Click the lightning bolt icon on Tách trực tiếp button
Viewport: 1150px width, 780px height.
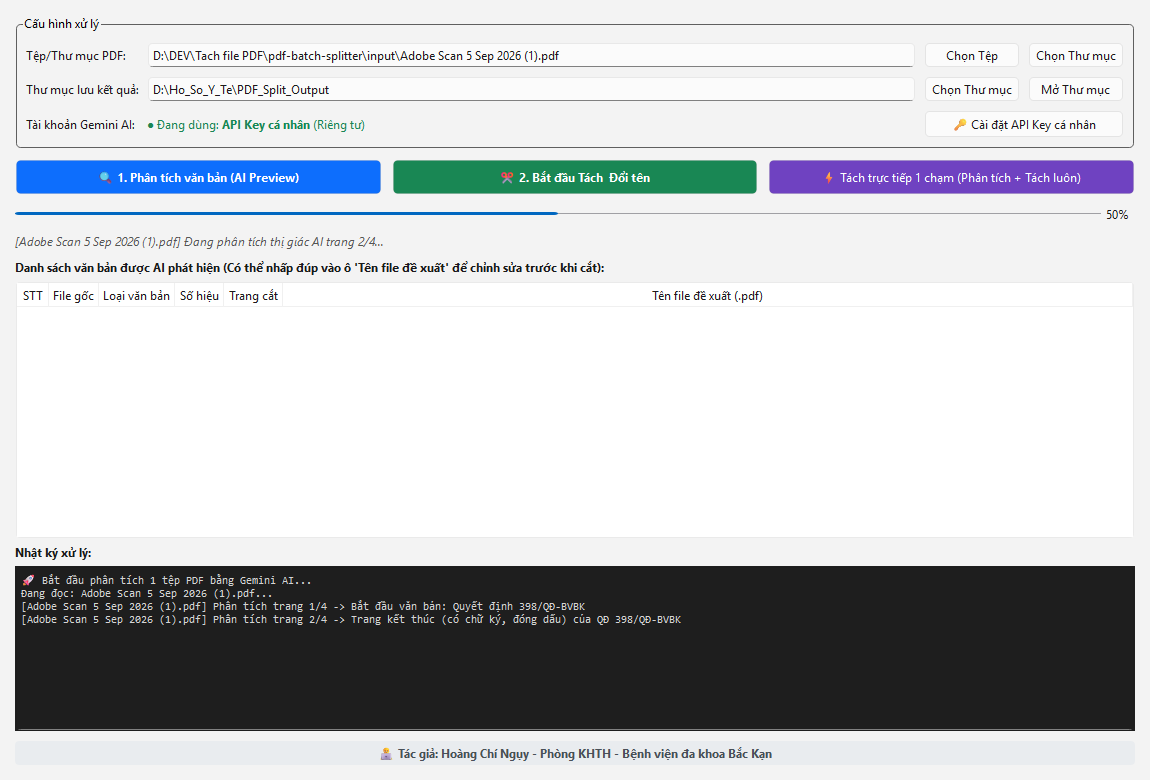click(x=829, y=177)
